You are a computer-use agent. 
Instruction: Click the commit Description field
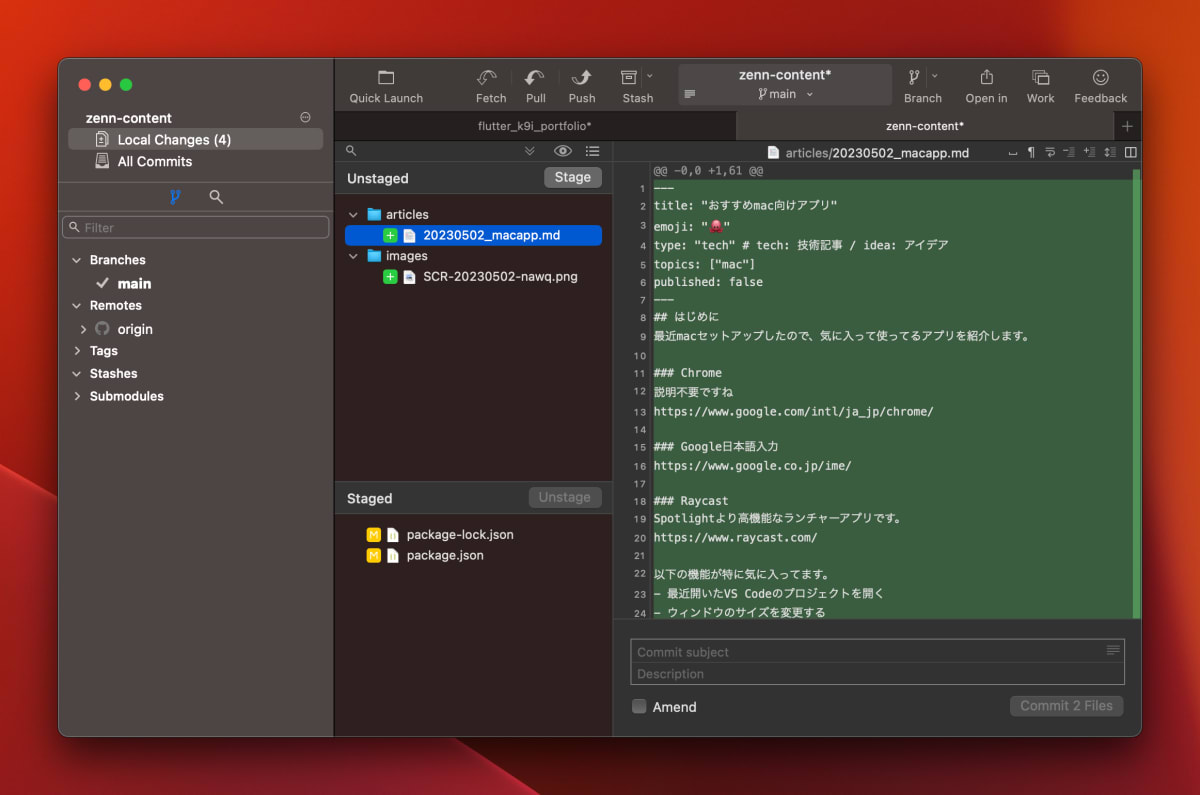click(x=877, y=674)
